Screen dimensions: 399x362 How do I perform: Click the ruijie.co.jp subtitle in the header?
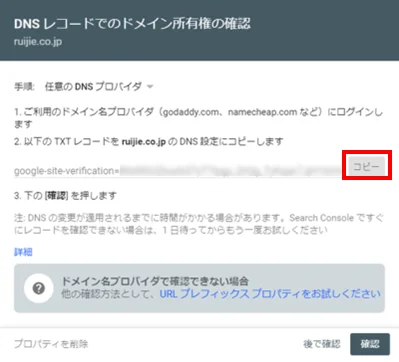click(38, 42)
